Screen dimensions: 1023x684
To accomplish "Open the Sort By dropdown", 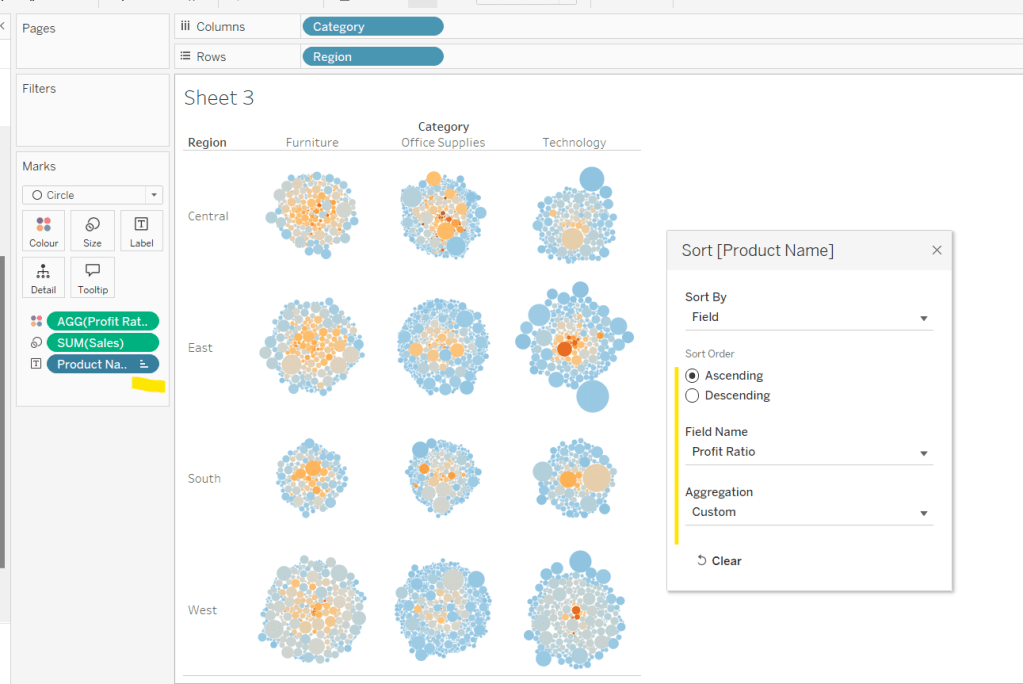I will [x=808, y=317].
